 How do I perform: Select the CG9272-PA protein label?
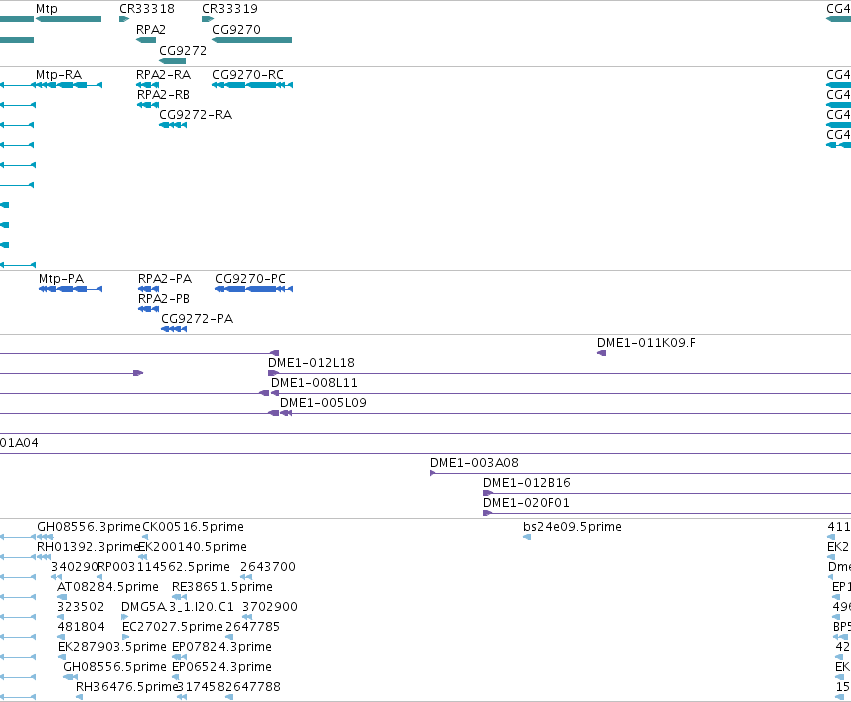pos(197,319)
